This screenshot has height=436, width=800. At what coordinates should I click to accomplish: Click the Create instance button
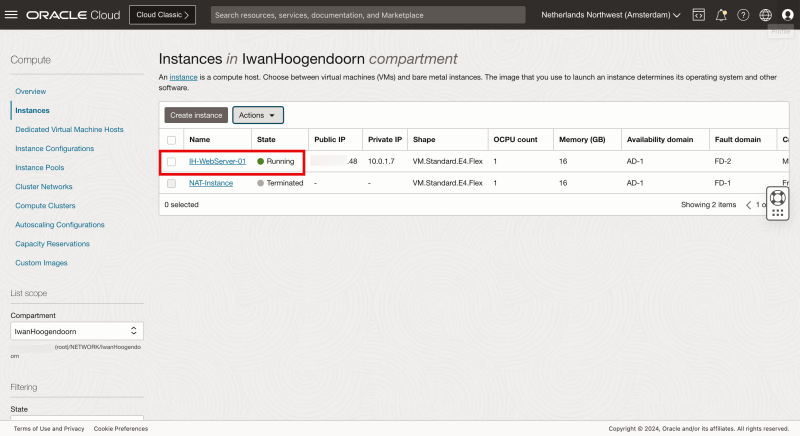pos(196,115)
